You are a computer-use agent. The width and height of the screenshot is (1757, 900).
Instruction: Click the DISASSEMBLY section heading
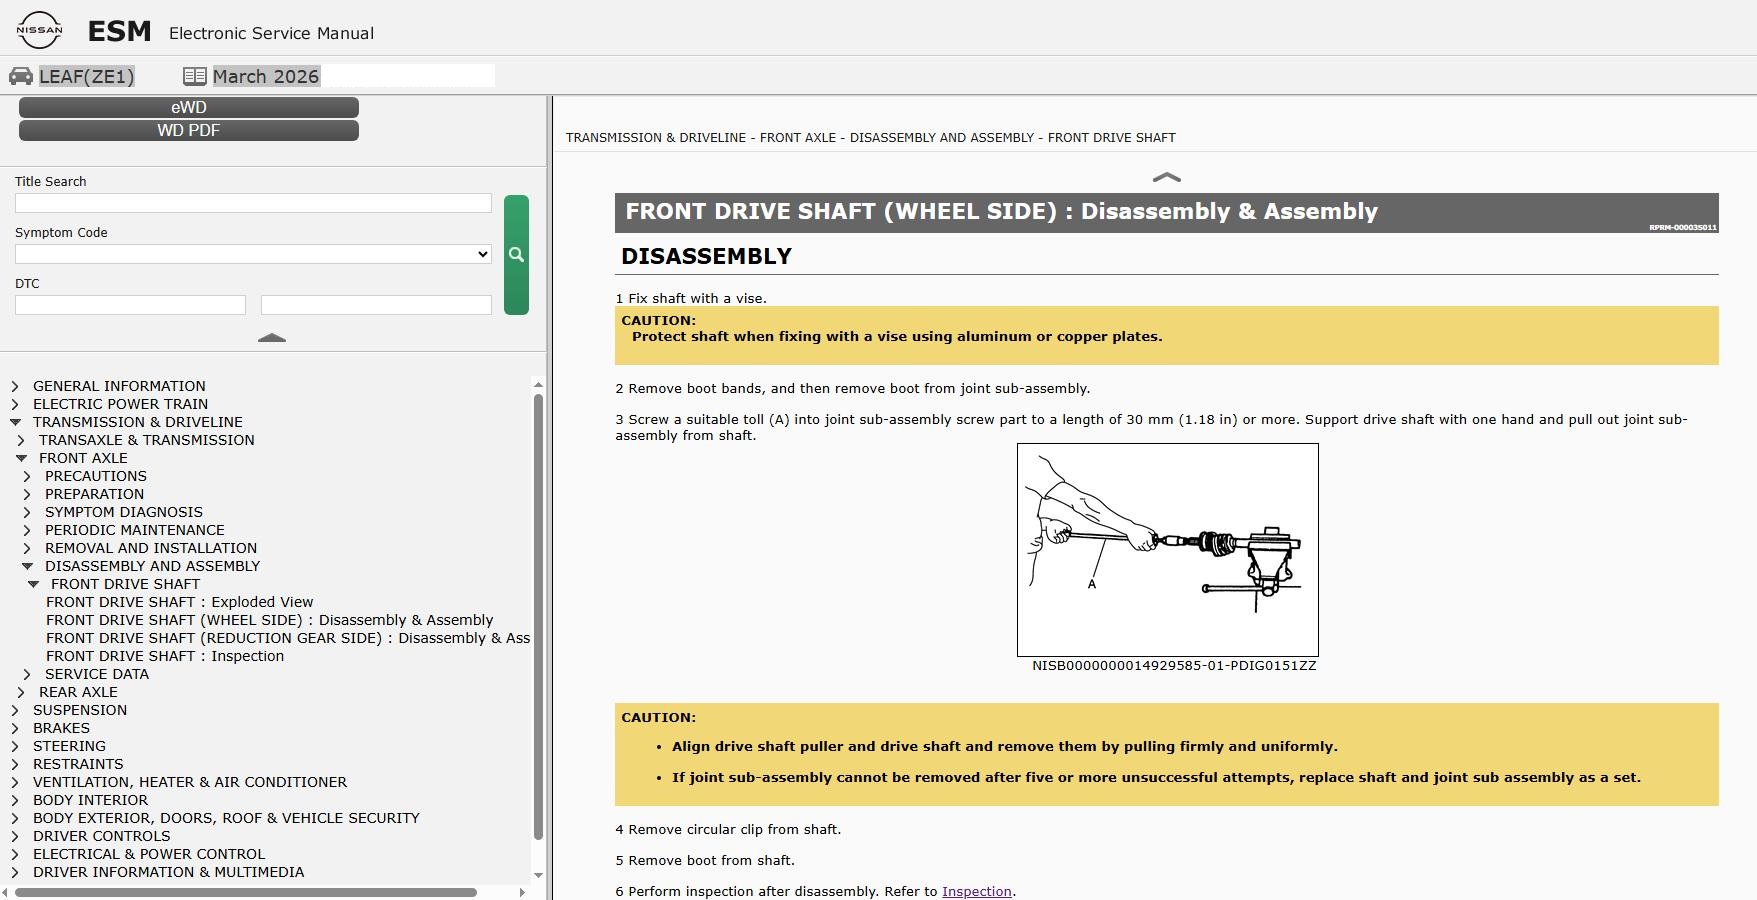[x=706, y=257]
